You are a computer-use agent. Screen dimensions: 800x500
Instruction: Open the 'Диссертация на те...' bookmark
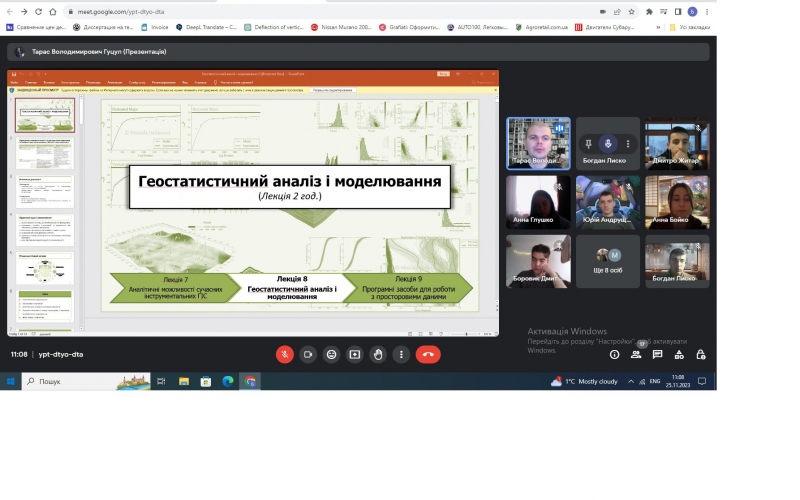click(104, 28)
